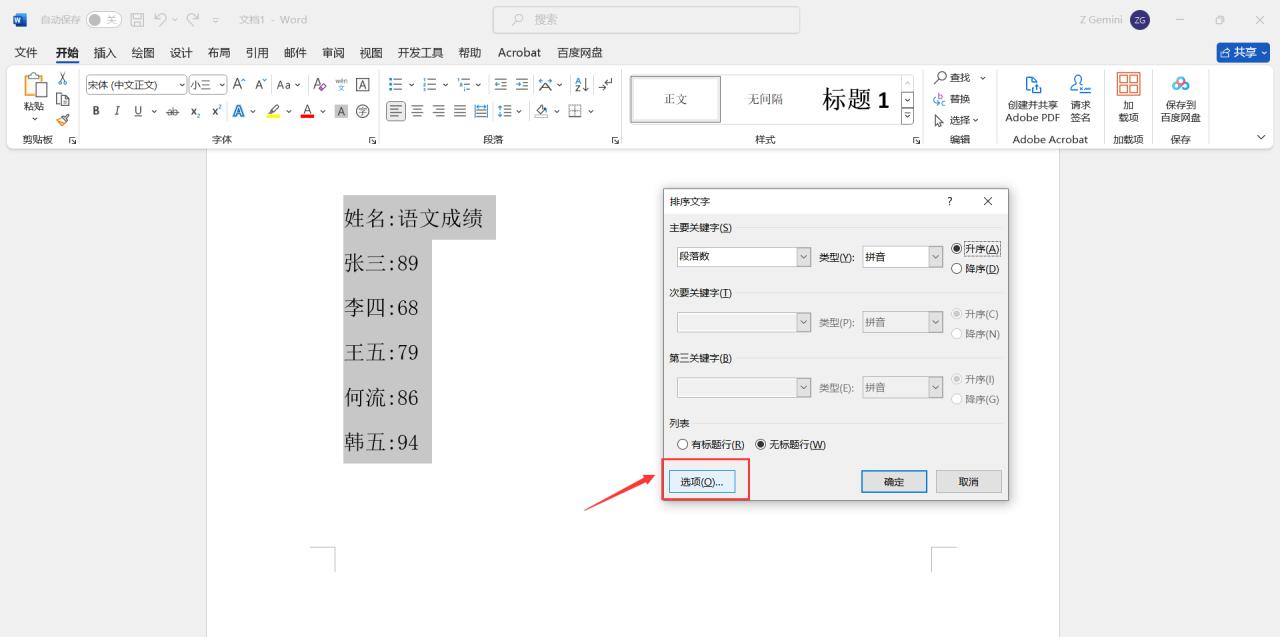Viewport: 1280px width, 637px height.
Task: Align text right
Action: (x=439, y=111)
